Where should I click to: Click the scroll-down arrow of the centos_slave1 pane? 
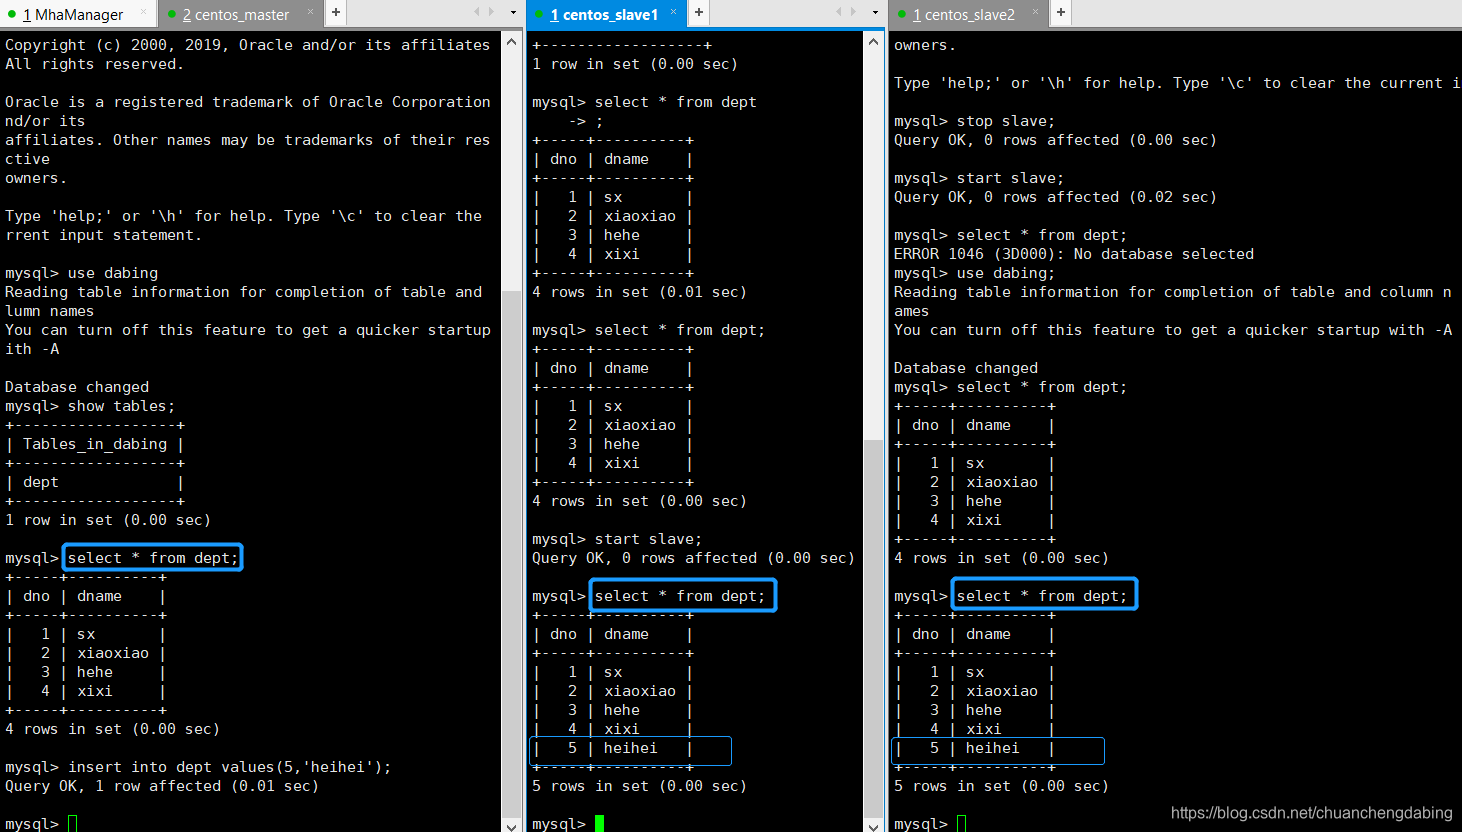874,825
